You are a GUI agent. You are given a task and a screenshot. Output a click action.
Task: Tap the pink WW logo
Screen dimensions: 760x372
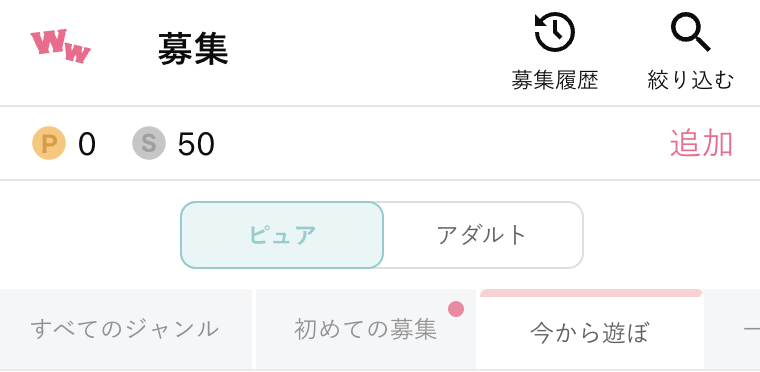coord(61,46)
